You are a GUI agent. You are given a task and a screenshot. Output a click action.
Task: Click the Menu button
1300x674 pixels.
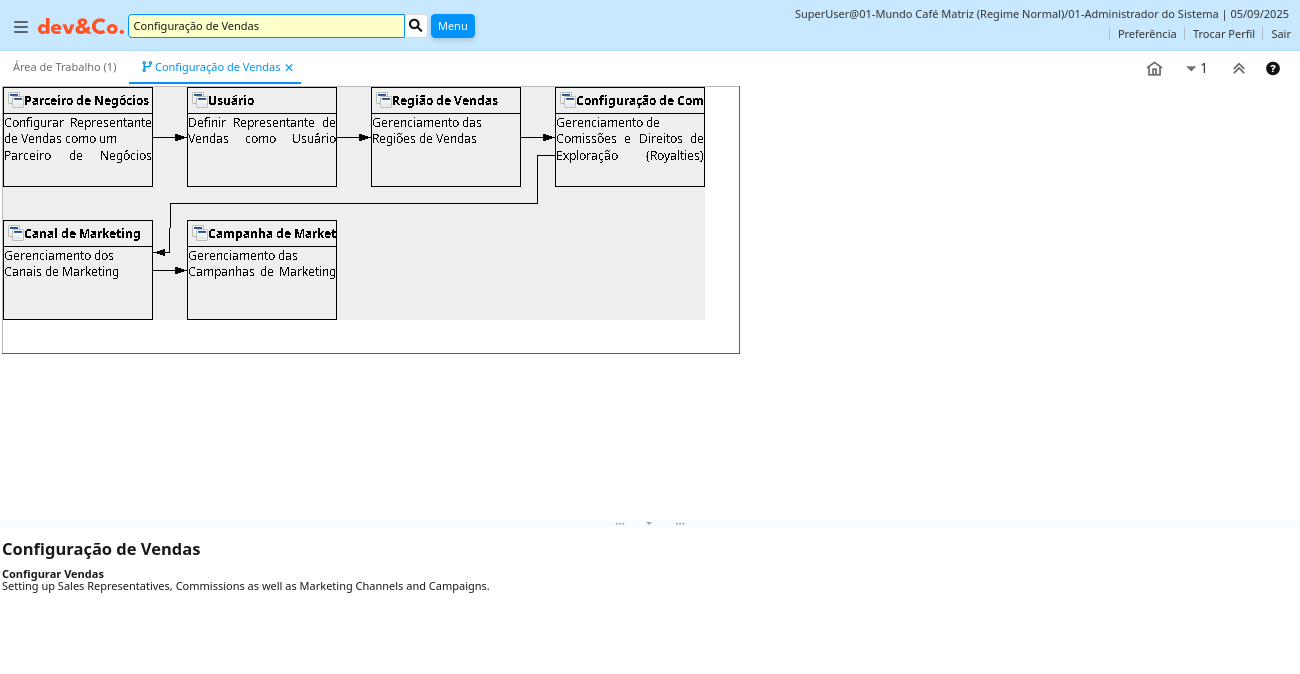(x=453, y=26)
